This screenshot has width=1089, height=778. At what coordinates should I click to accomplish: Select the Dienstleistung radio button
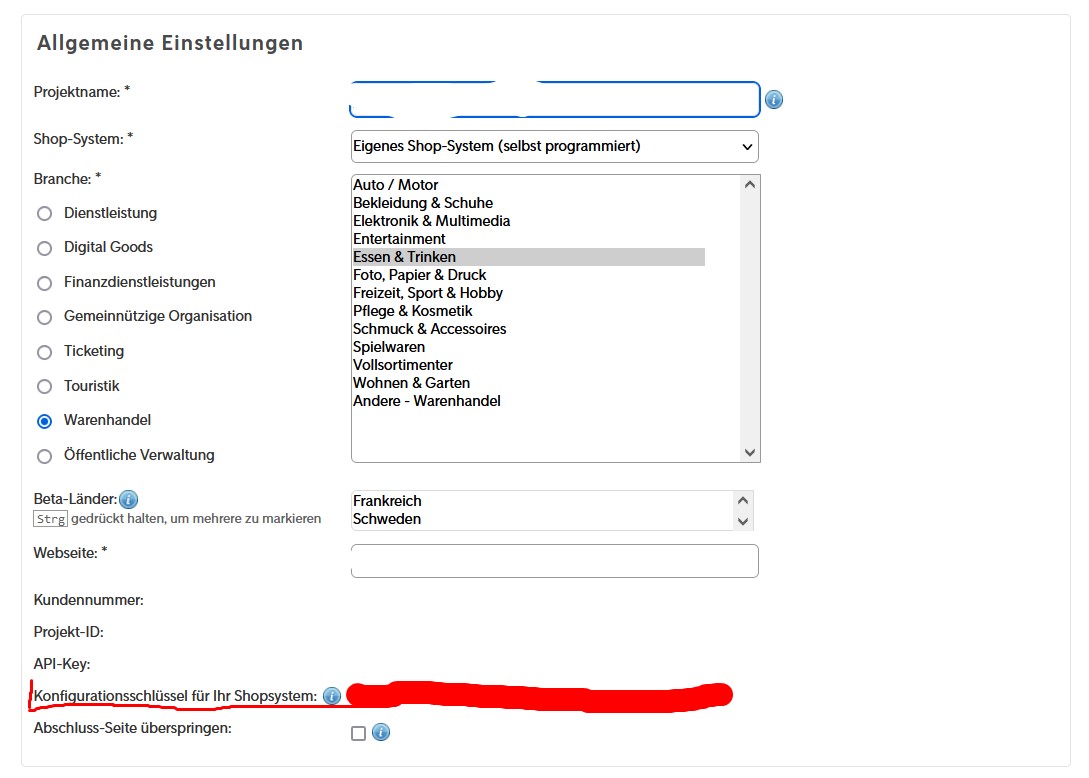[x=44, y=214]
